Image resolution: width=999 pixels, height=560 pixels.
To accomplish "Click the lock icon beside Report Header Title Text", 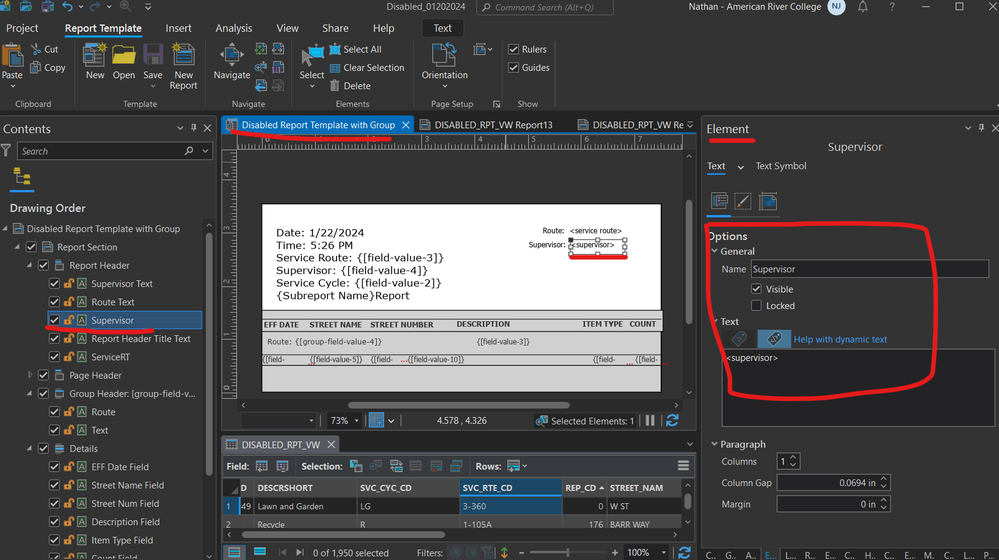I will 68,338.
